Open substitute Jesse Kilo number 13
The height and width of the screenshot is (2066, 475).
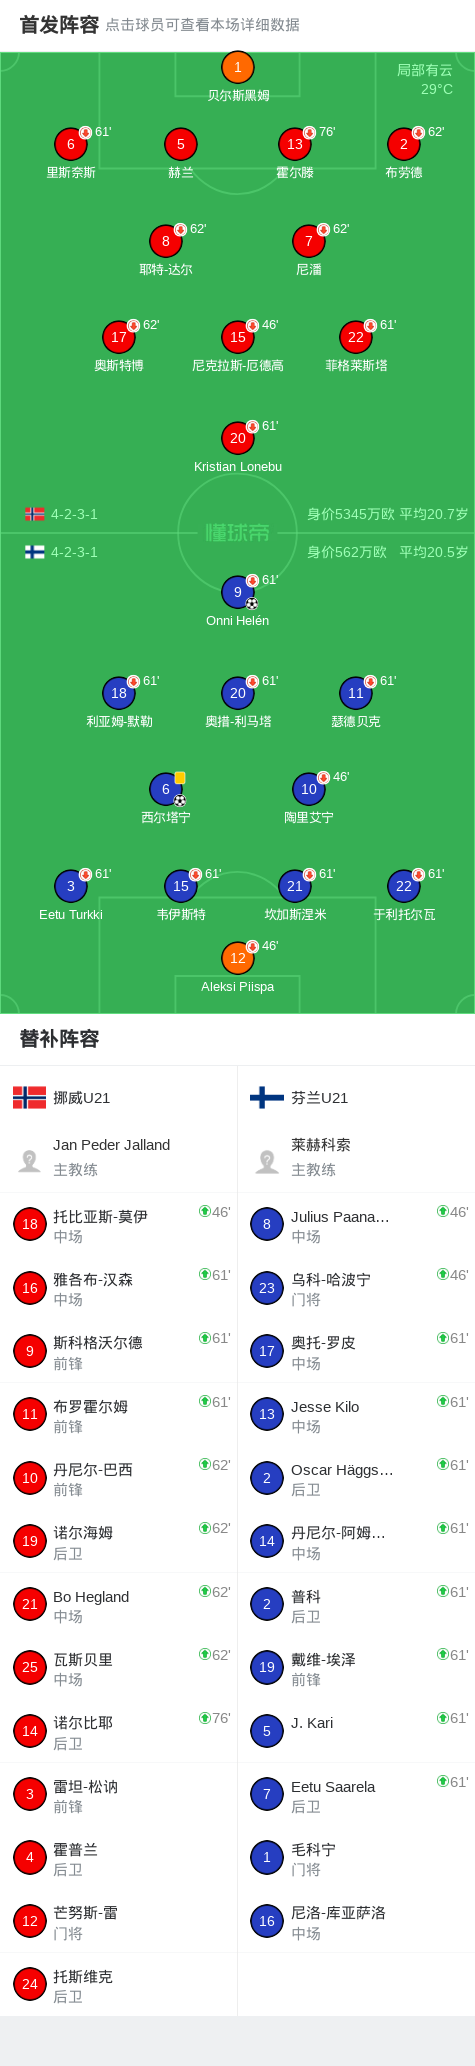356,1415
